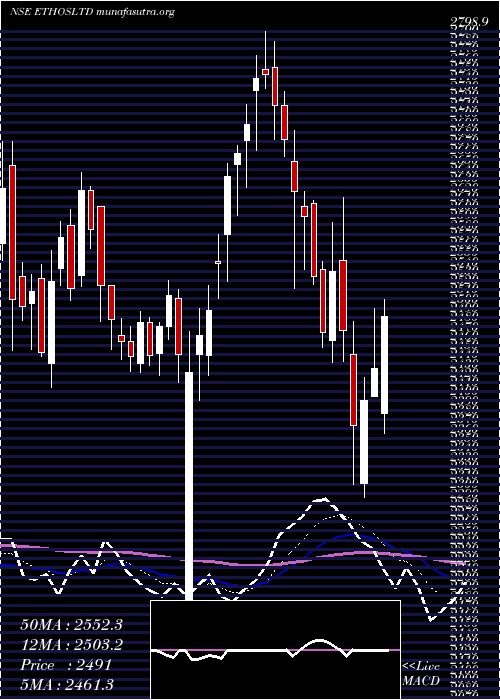
Task: Click the NSE ETHOSLTD munafasutra.org title text
Action: pos(92,12)
